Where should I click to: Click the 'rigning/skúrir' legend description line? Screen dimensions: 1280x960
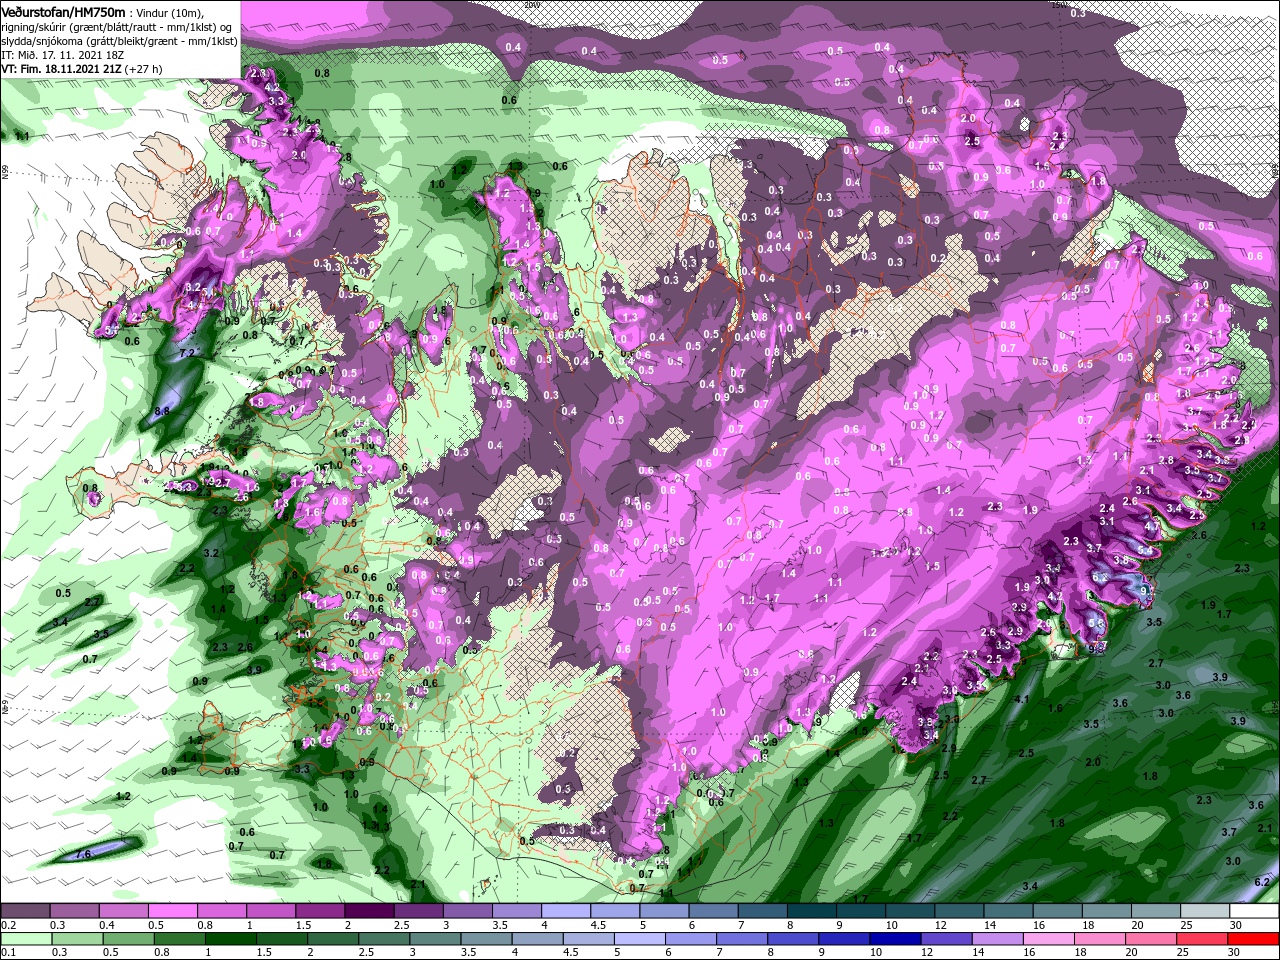click(118, 27)
